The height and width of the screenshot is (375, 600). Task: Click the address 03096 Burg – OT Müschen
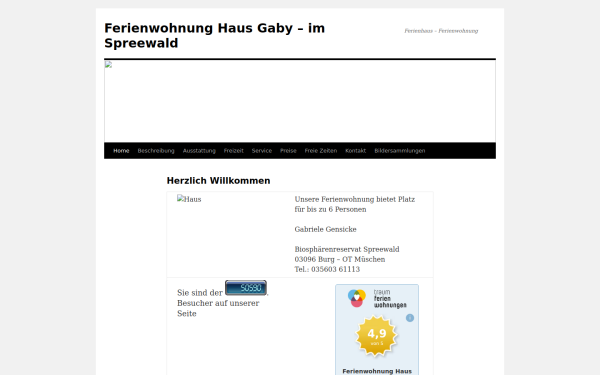pyautogui.click(x=340, y=259)
